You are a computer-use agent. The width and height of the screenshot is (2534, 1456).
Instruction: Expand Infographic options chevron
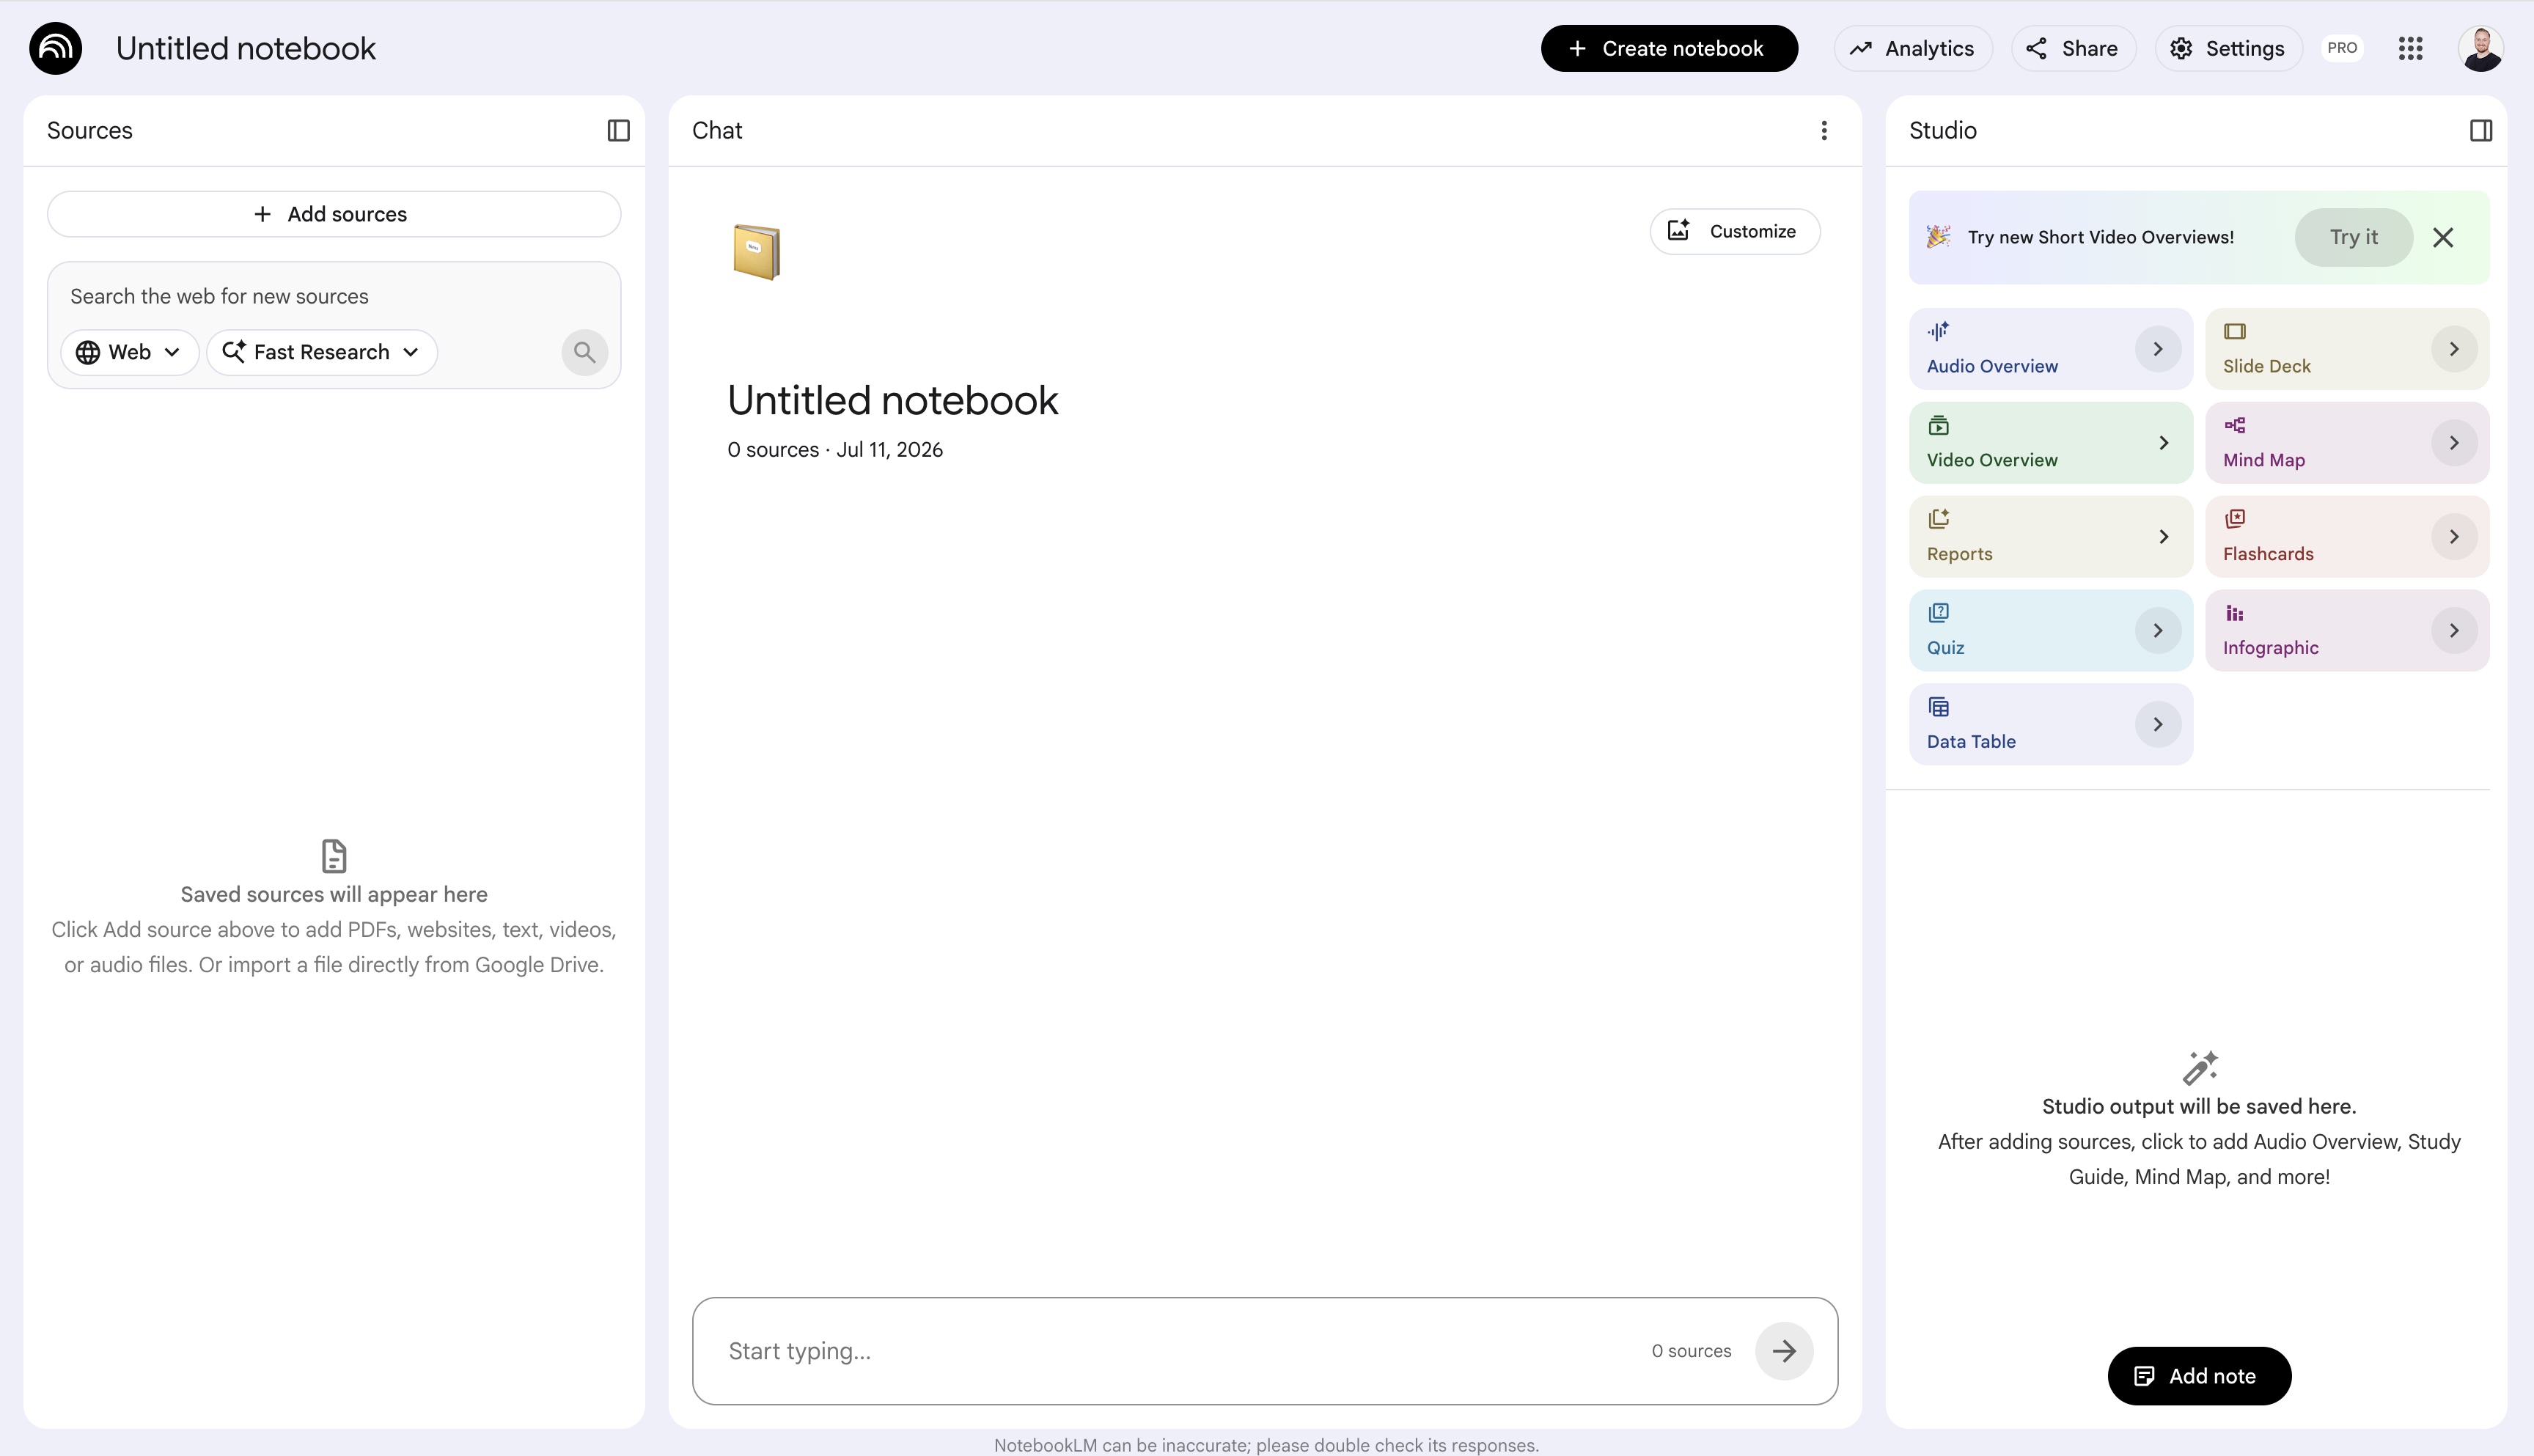[x=2453, y=631]
